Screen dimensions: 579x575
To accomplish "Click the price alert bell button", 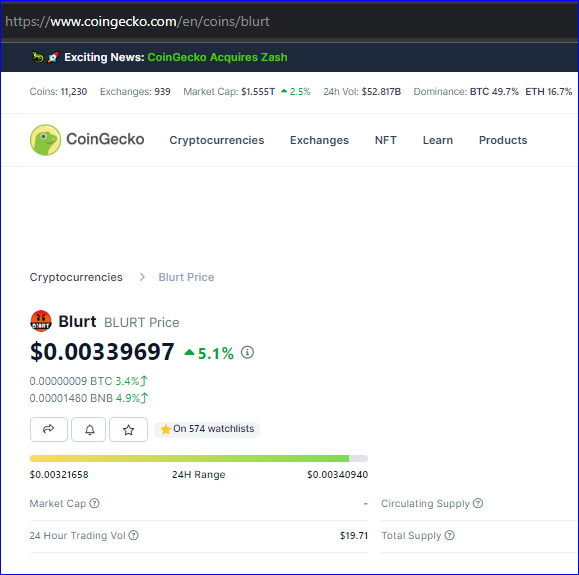I will (x=89, y=429).
